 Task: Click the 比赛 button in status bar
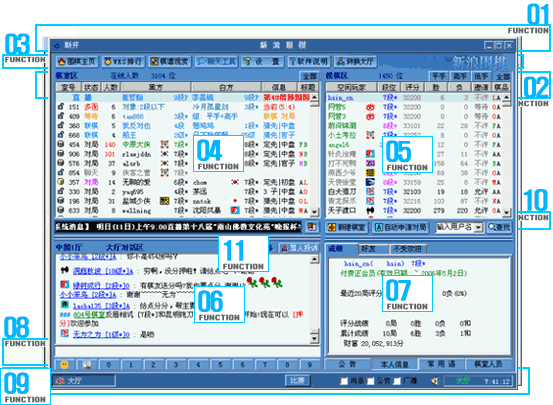297,381
